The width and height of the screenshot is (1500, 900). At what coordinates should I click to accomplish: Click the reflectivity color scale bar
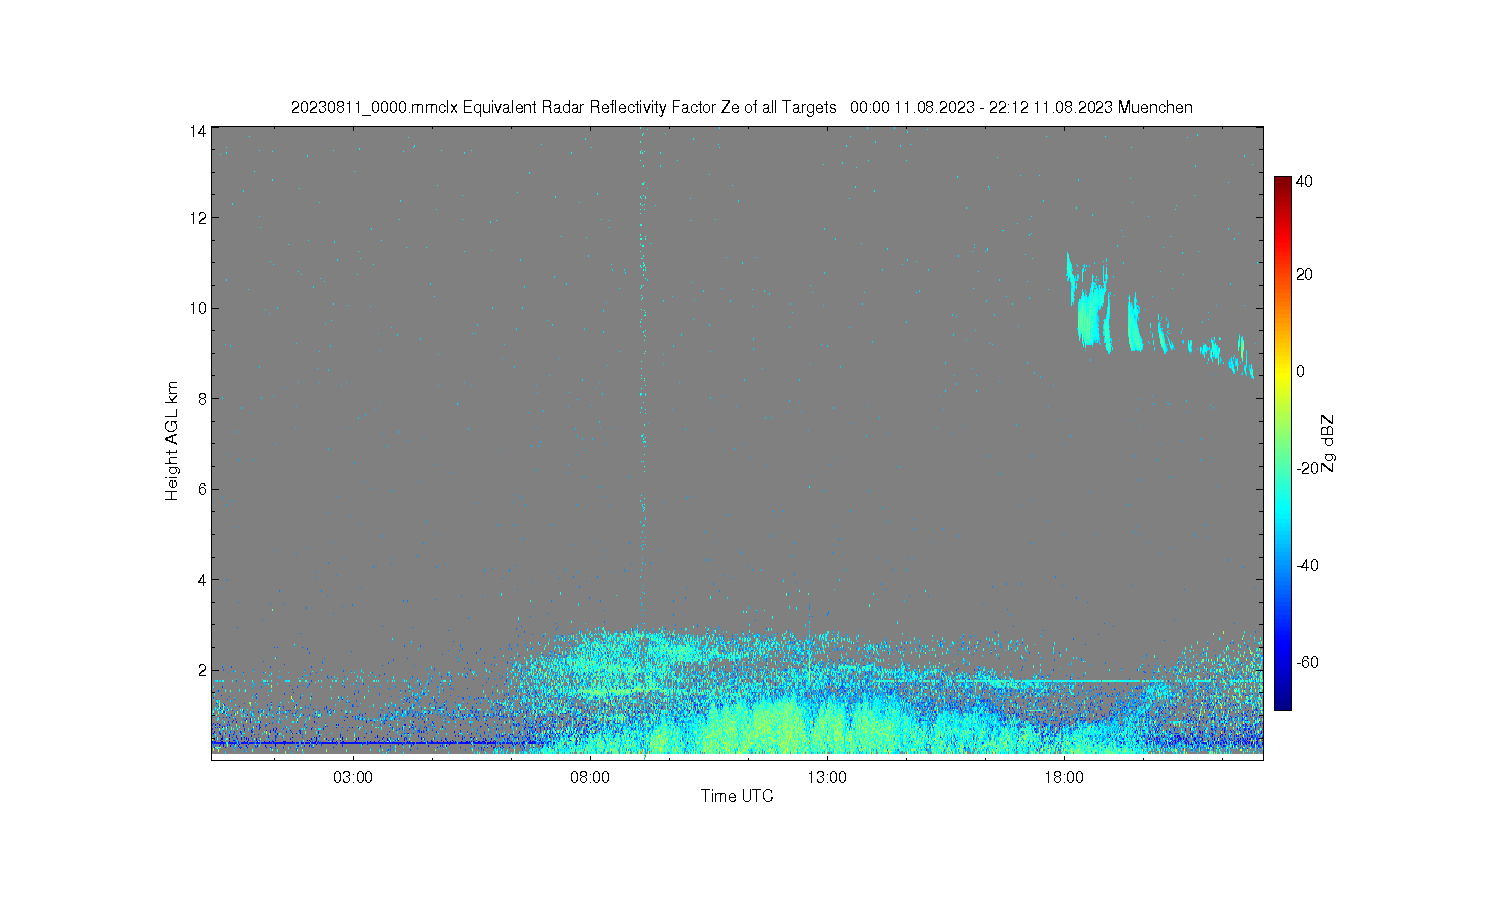1283,443
